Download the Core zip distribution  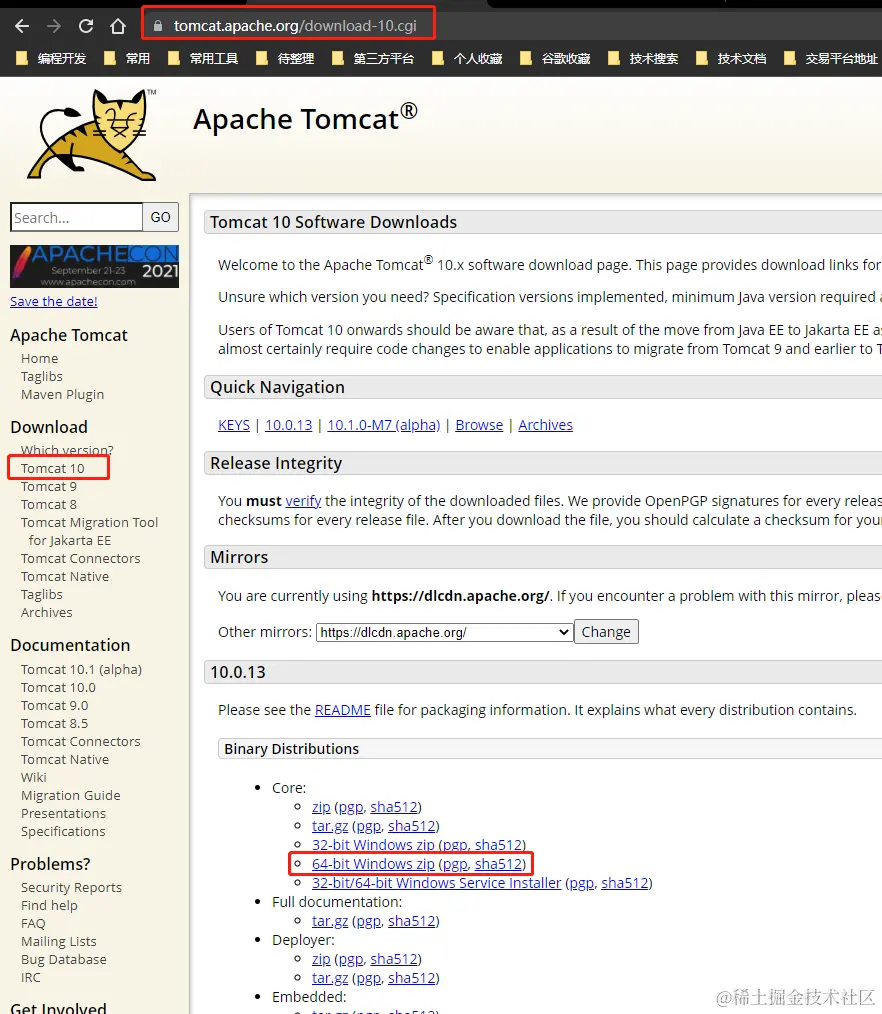[x=321, y=807]
